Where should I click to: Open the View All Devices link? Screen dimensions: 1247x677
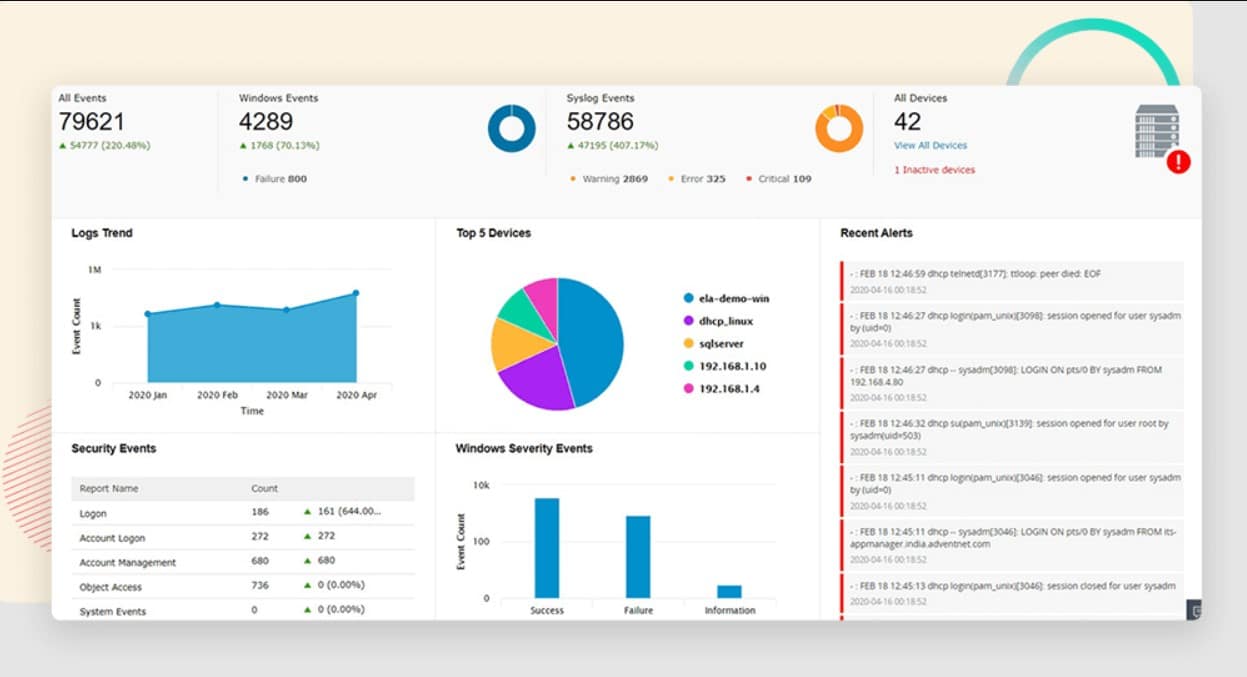click(x=930, y=146)
